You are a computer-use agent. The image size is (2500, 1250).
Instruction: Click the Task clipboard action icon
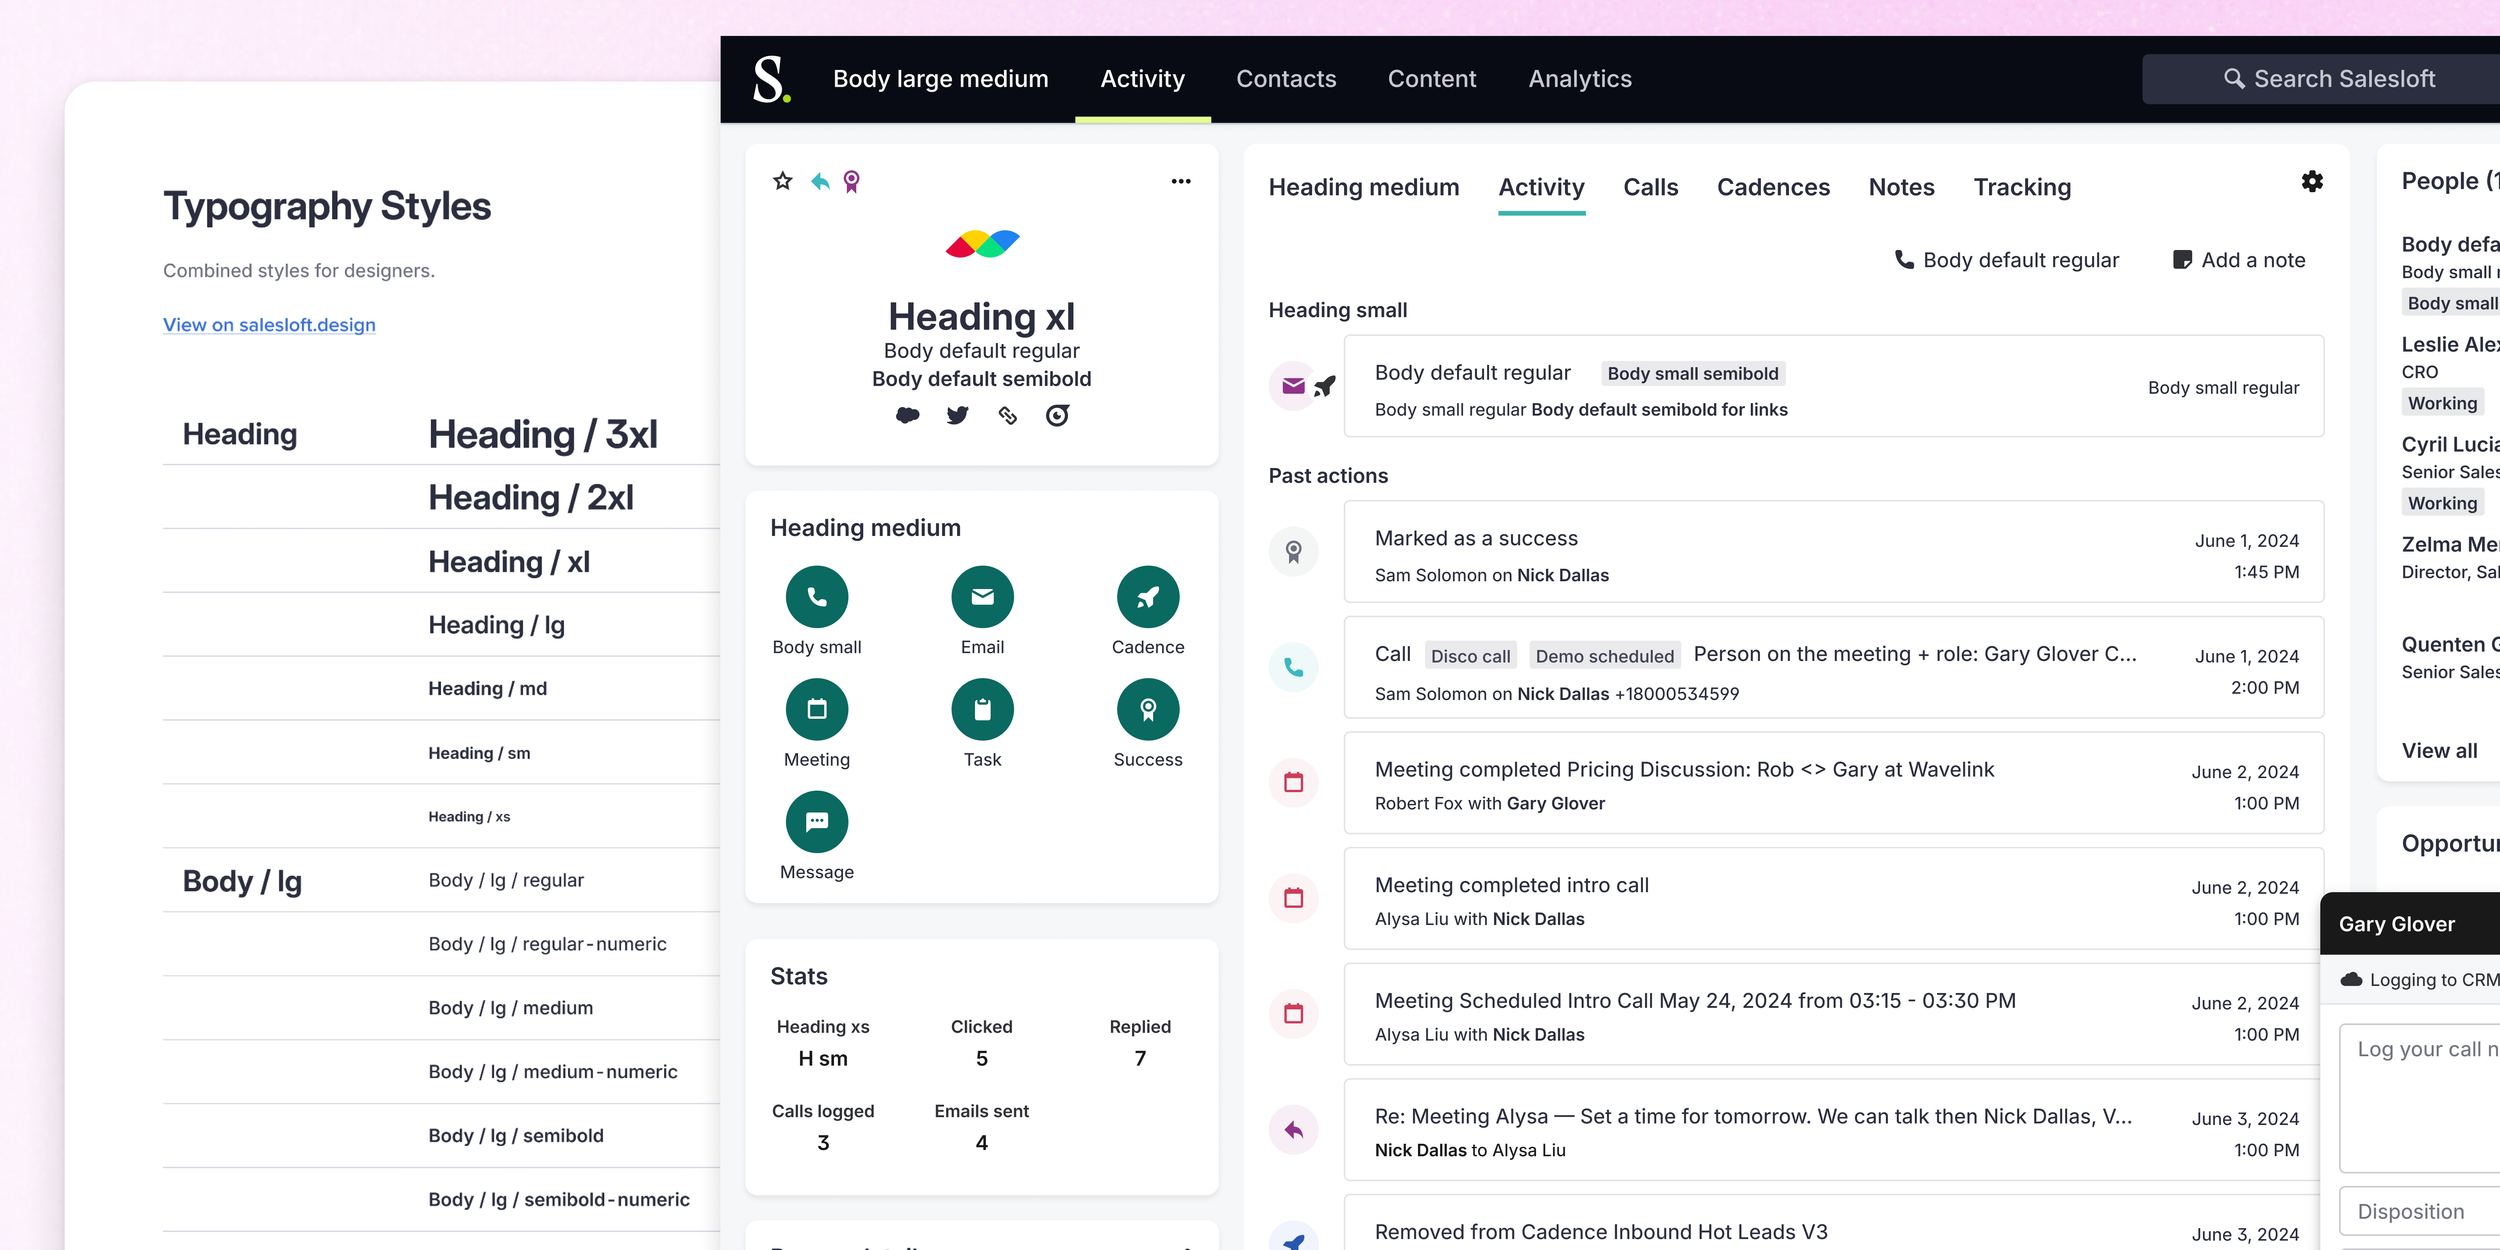click(x=981, y=709)
